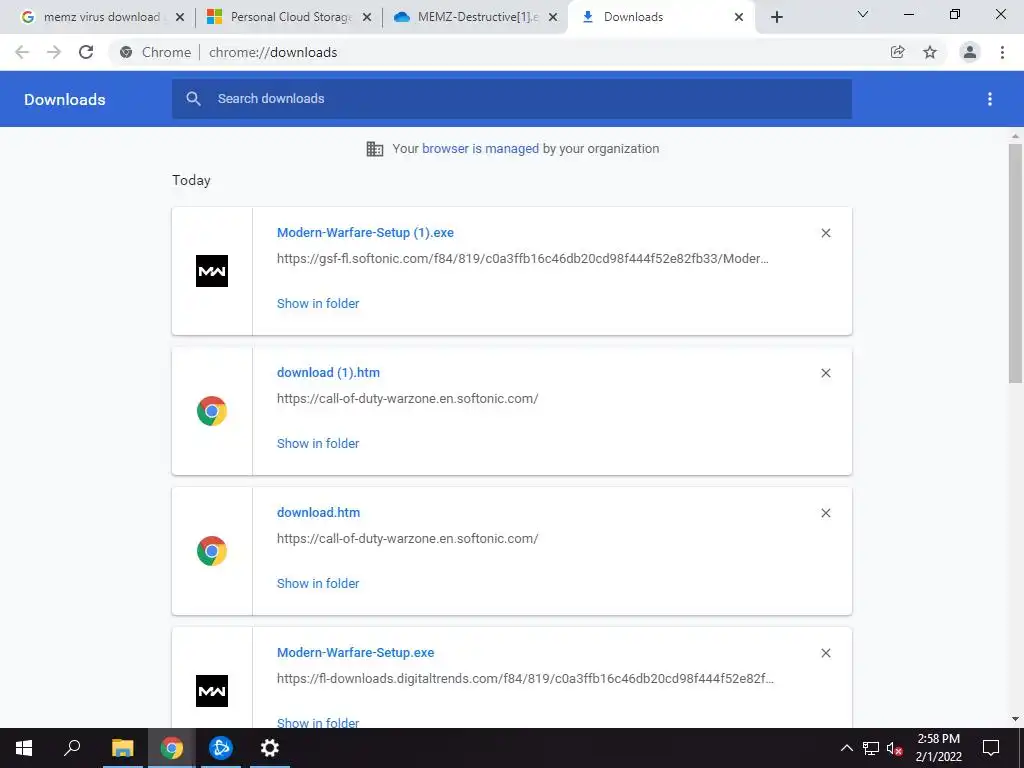
Task: Click the magnifier icon in Search downloads
Action: tap(193, 99)
